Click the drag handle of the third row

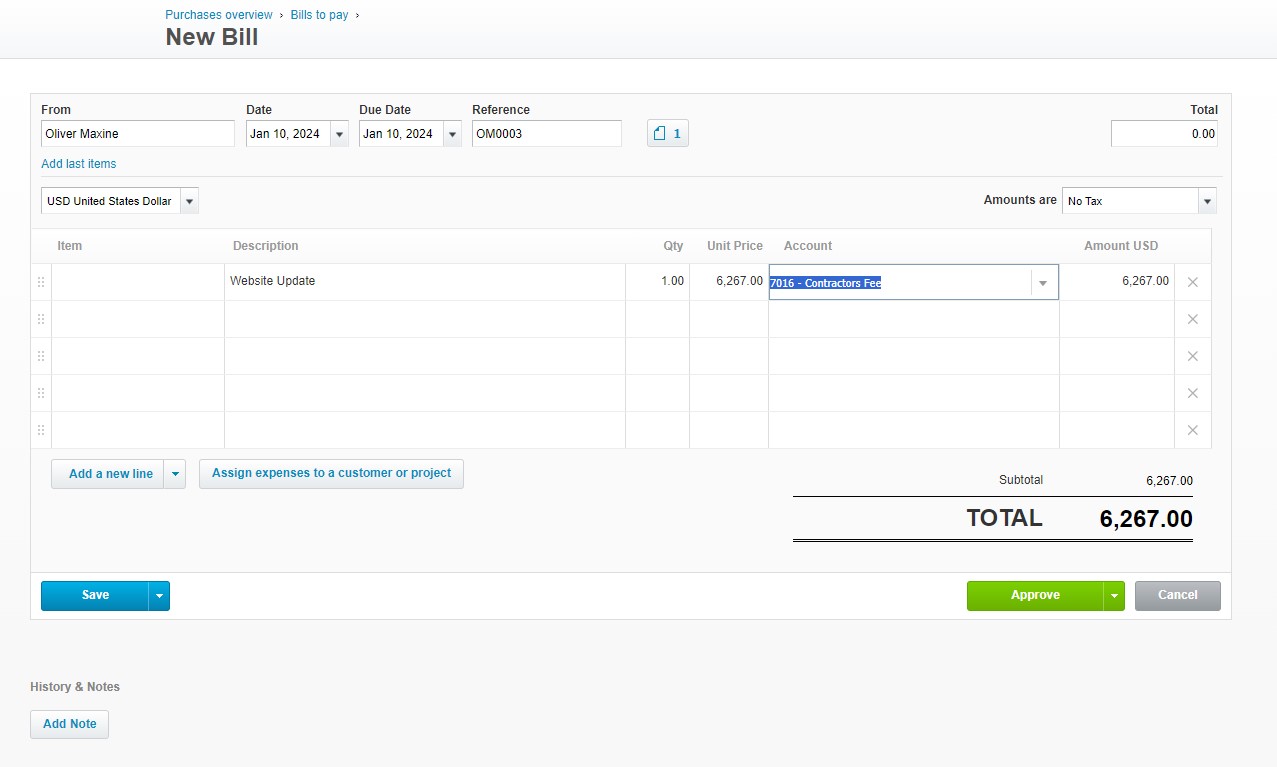[x=41, y=356]
